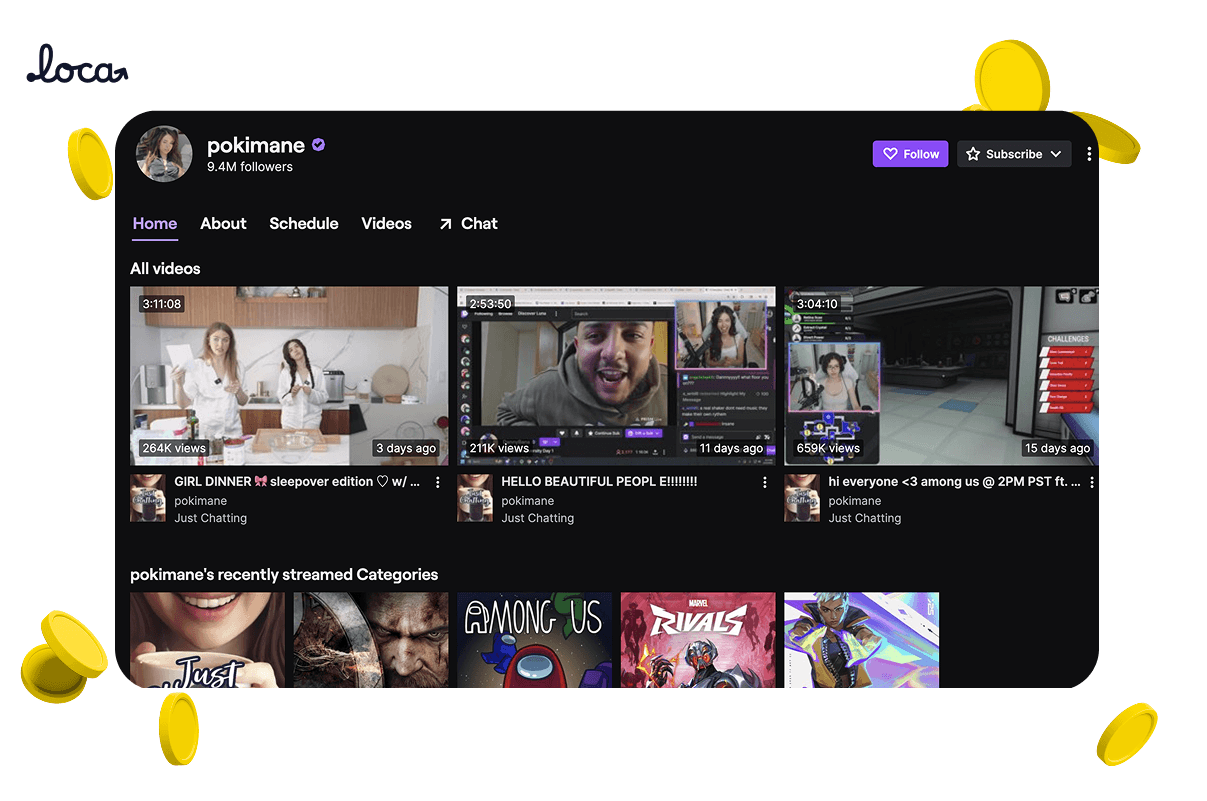This screenshot has height=801, width=1207.
Task: Pop out the Chat tab
Action: tap(468, 224)
